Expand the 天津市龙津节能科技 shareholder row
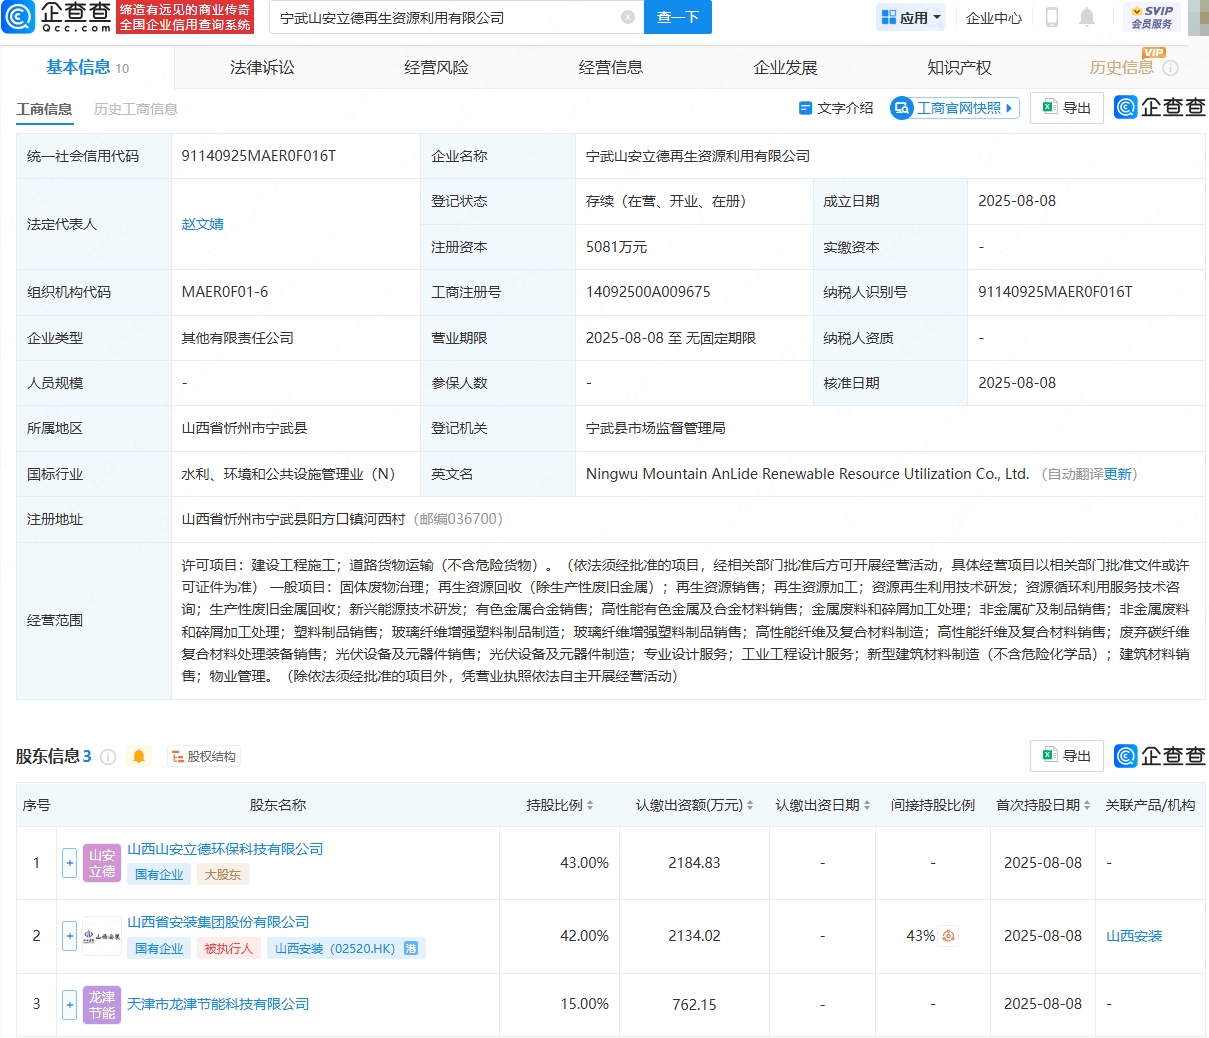This screenshot has height=1038, width=1209. 69,1004
